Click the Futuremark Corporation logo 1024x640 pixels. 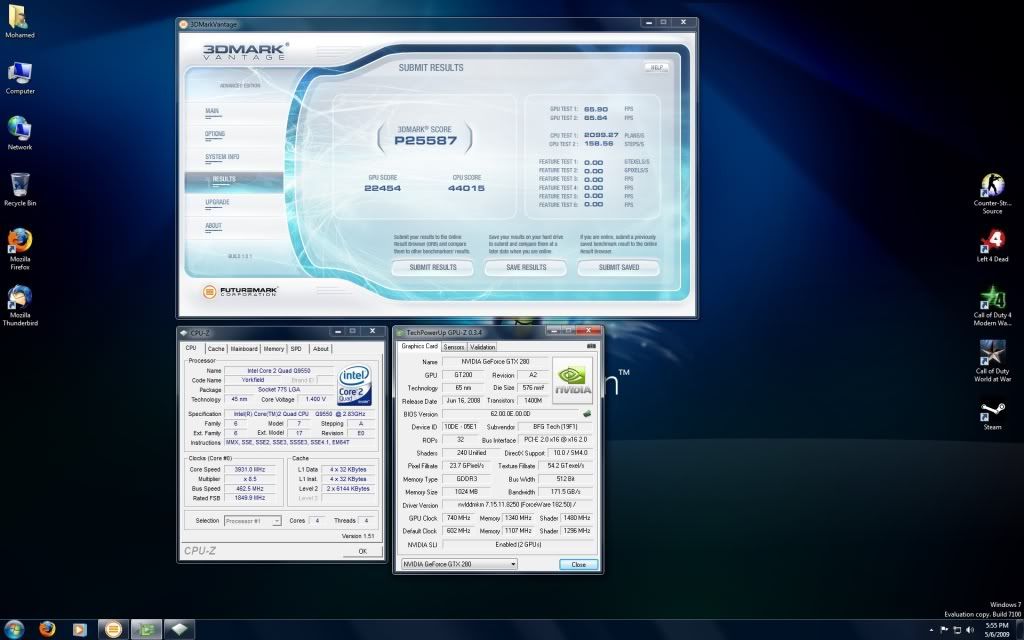coord(240,291)
